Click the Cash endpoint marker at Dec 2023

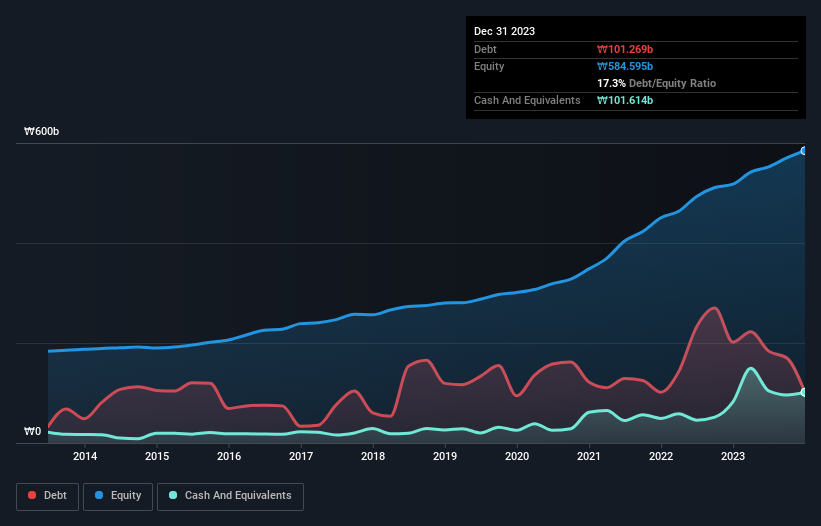click(x=804, y=393)
